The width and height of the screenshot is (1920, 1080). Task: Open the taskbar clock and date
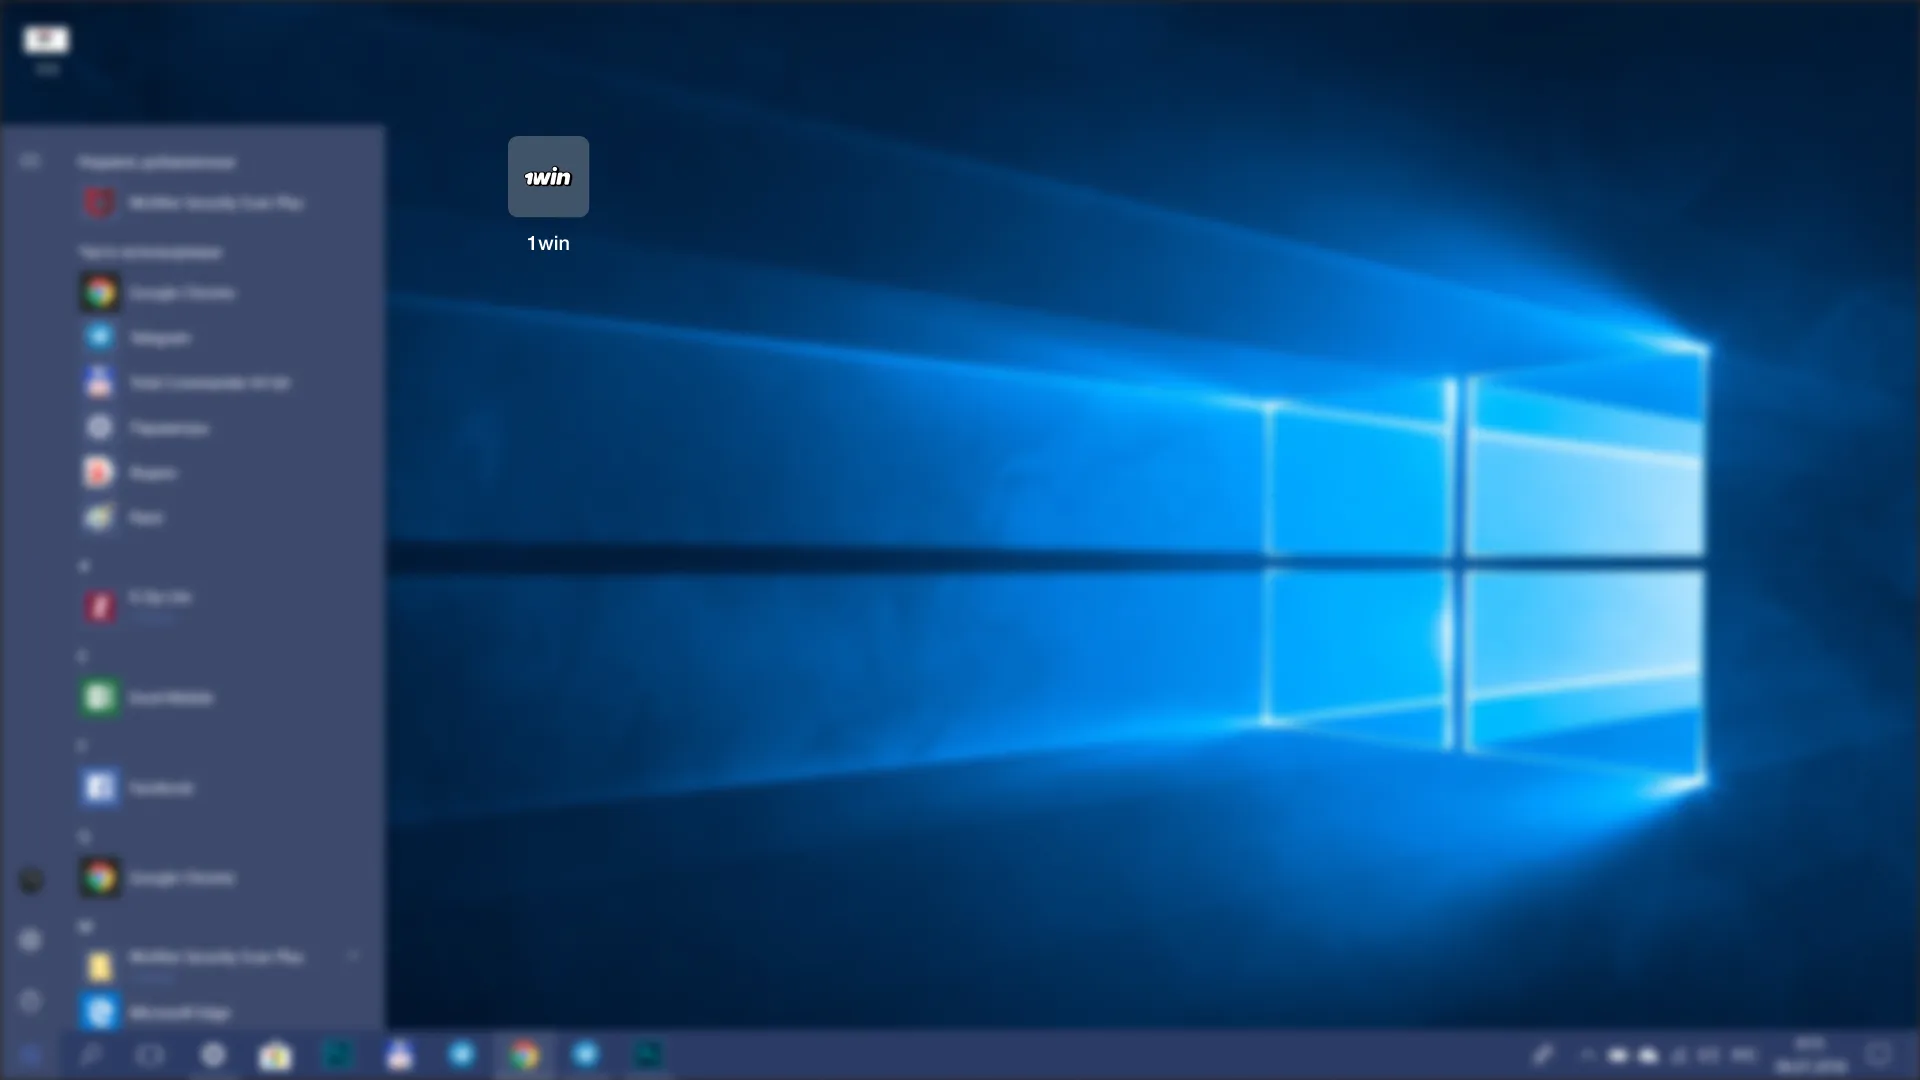pos(1810,1055)
